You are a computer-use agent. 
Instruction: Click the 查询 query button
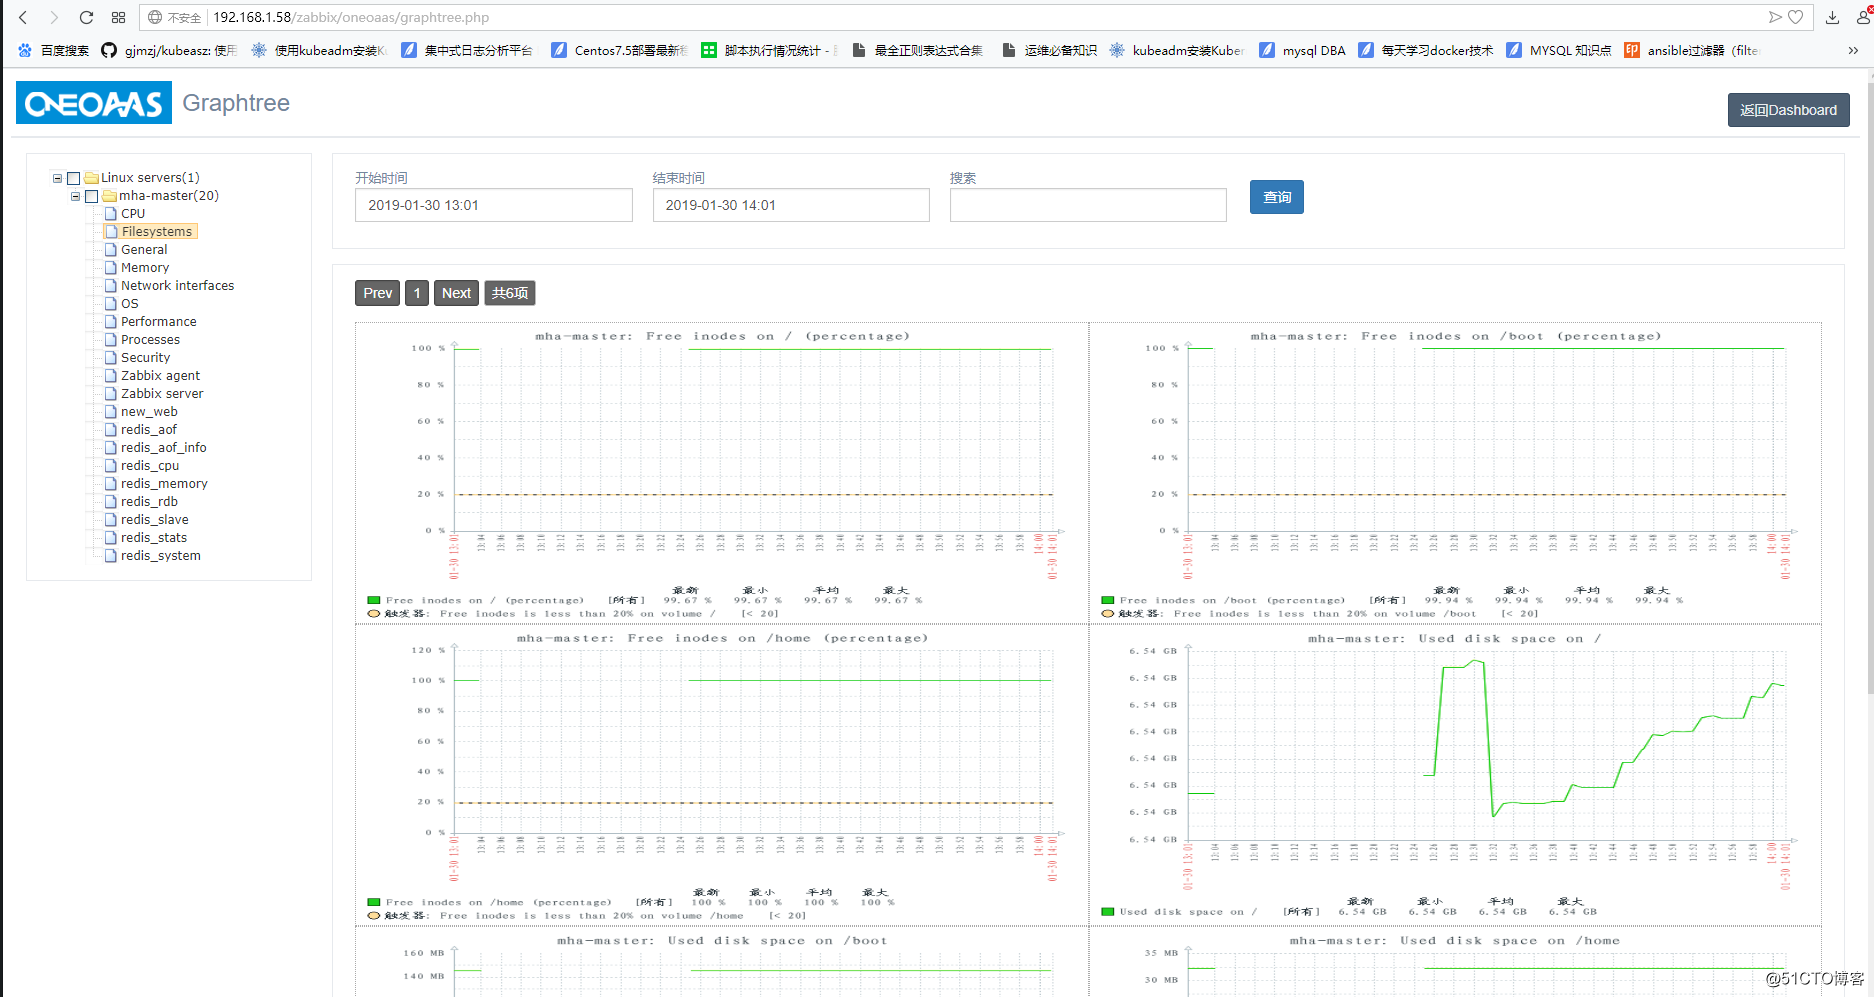(1277, 197)
